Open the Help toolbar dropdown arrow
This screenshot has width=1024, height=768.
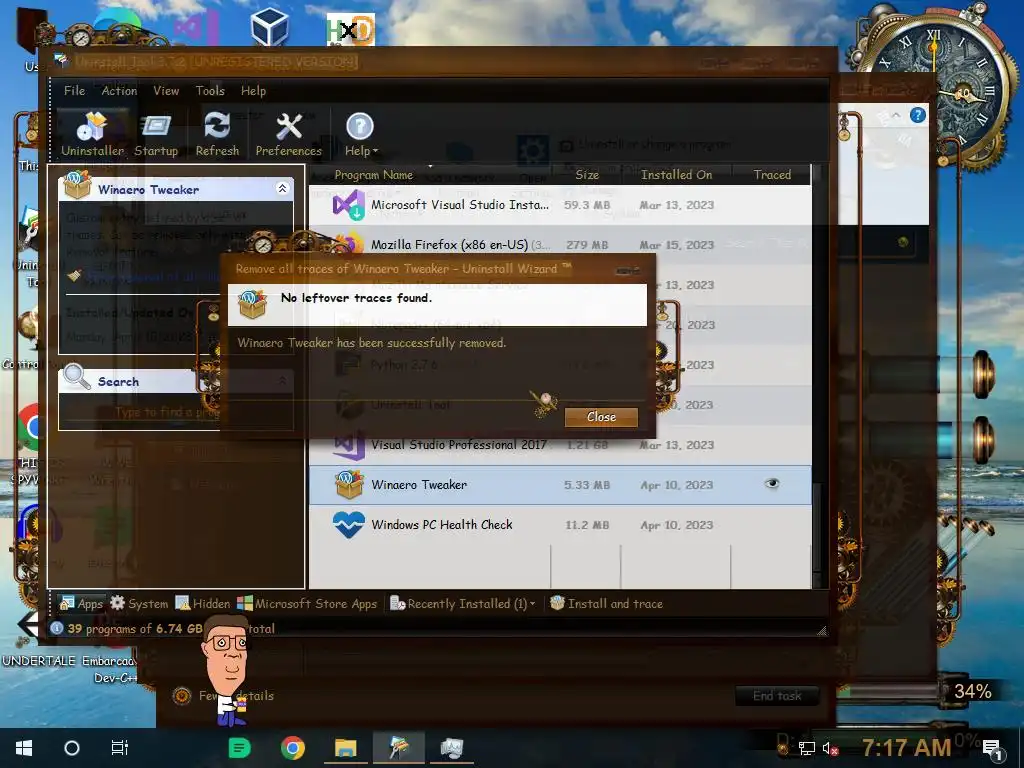pos(375,151)
